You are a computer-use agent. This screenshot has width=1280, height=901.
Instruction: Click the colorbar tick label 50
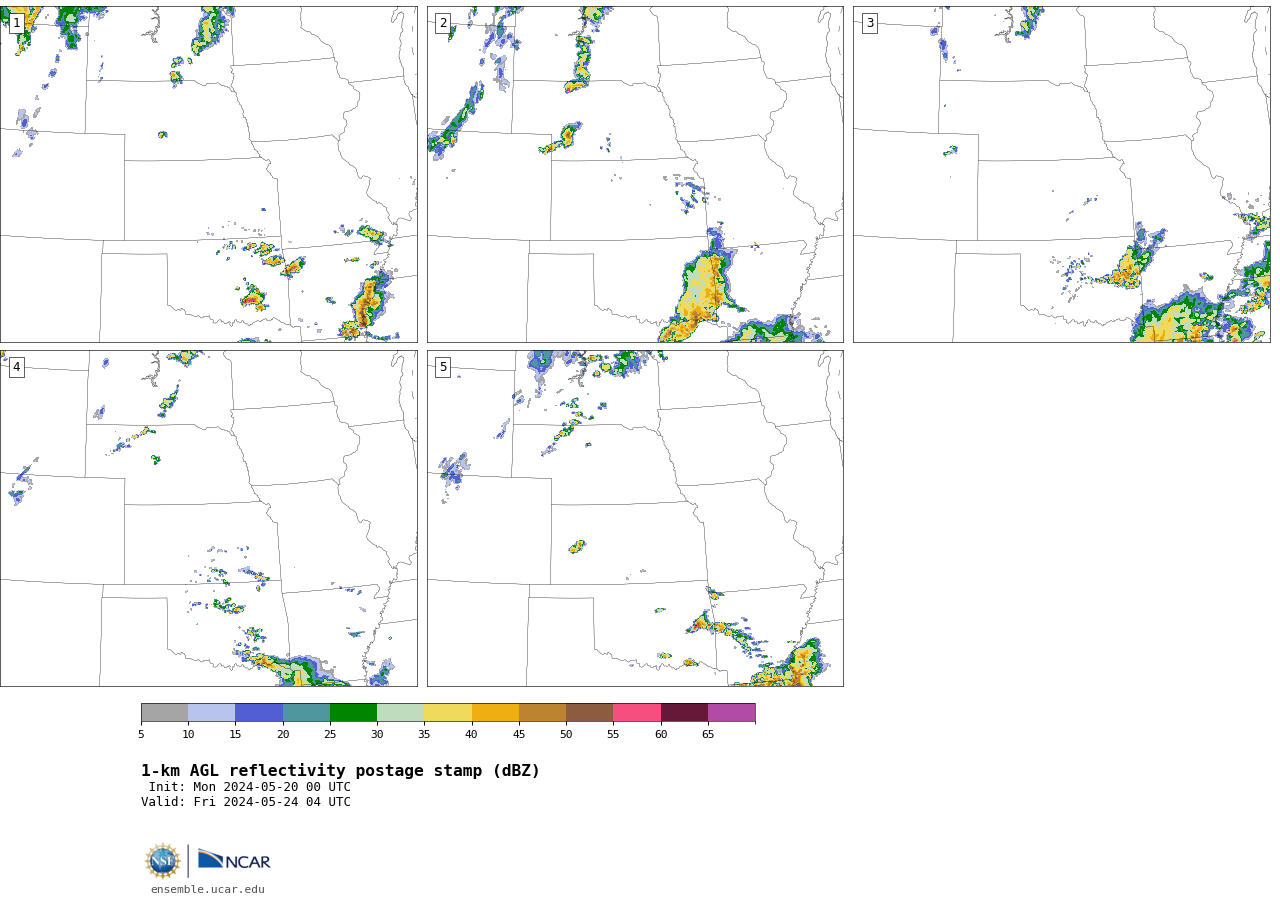[x=566, y=735]
